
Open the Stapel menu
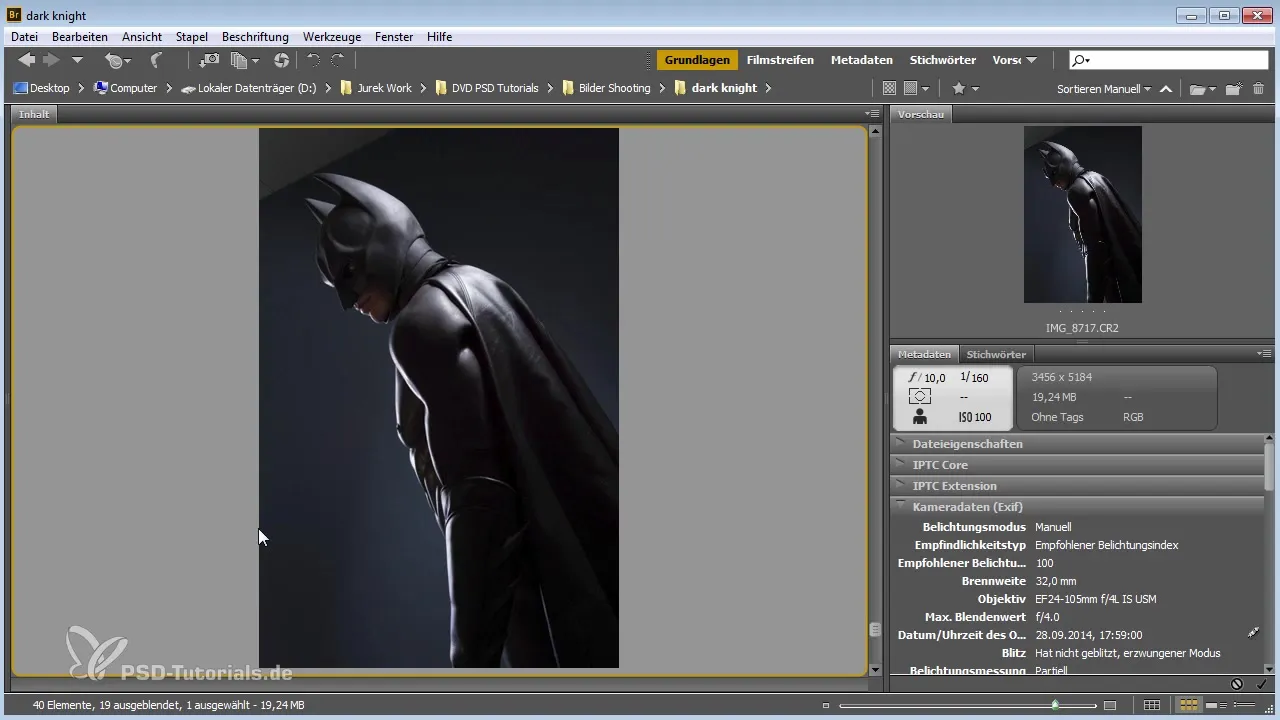pyautogui.click(x=192, y=37)
